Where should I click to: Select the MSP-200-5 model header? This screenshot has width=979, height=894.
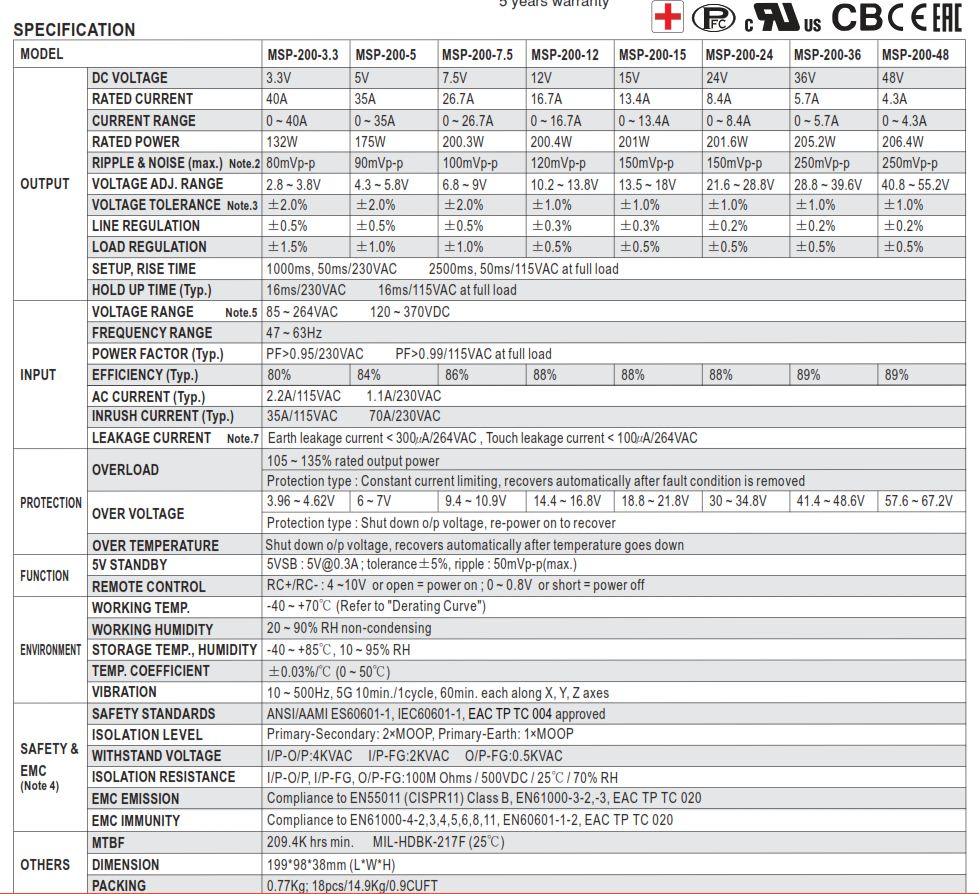point(386,55)
